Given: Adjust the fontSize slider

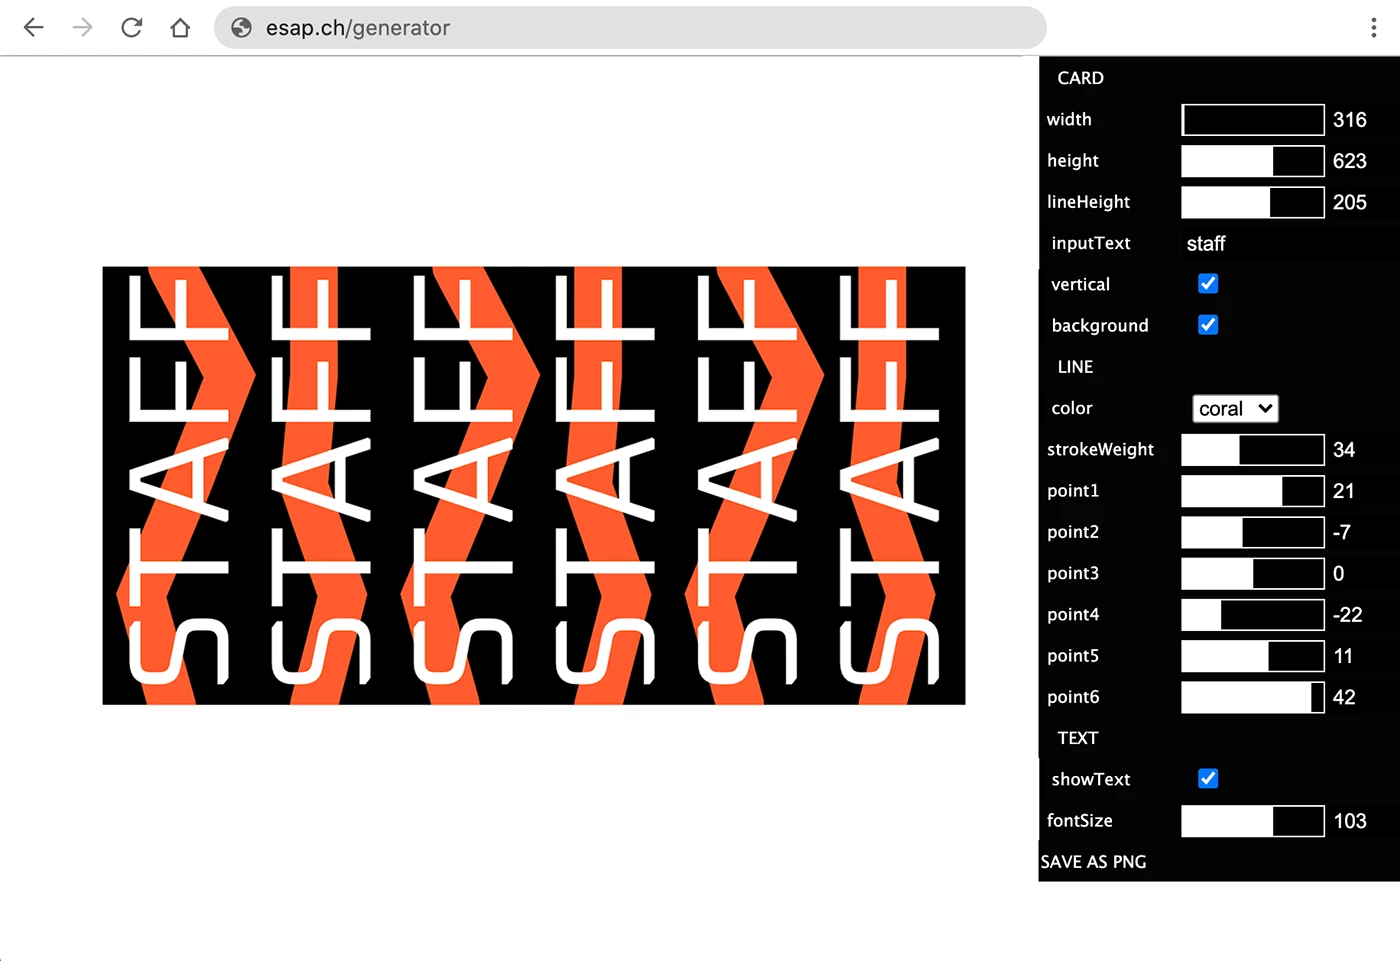Looking at the screenshot, I should (1253, 821).
